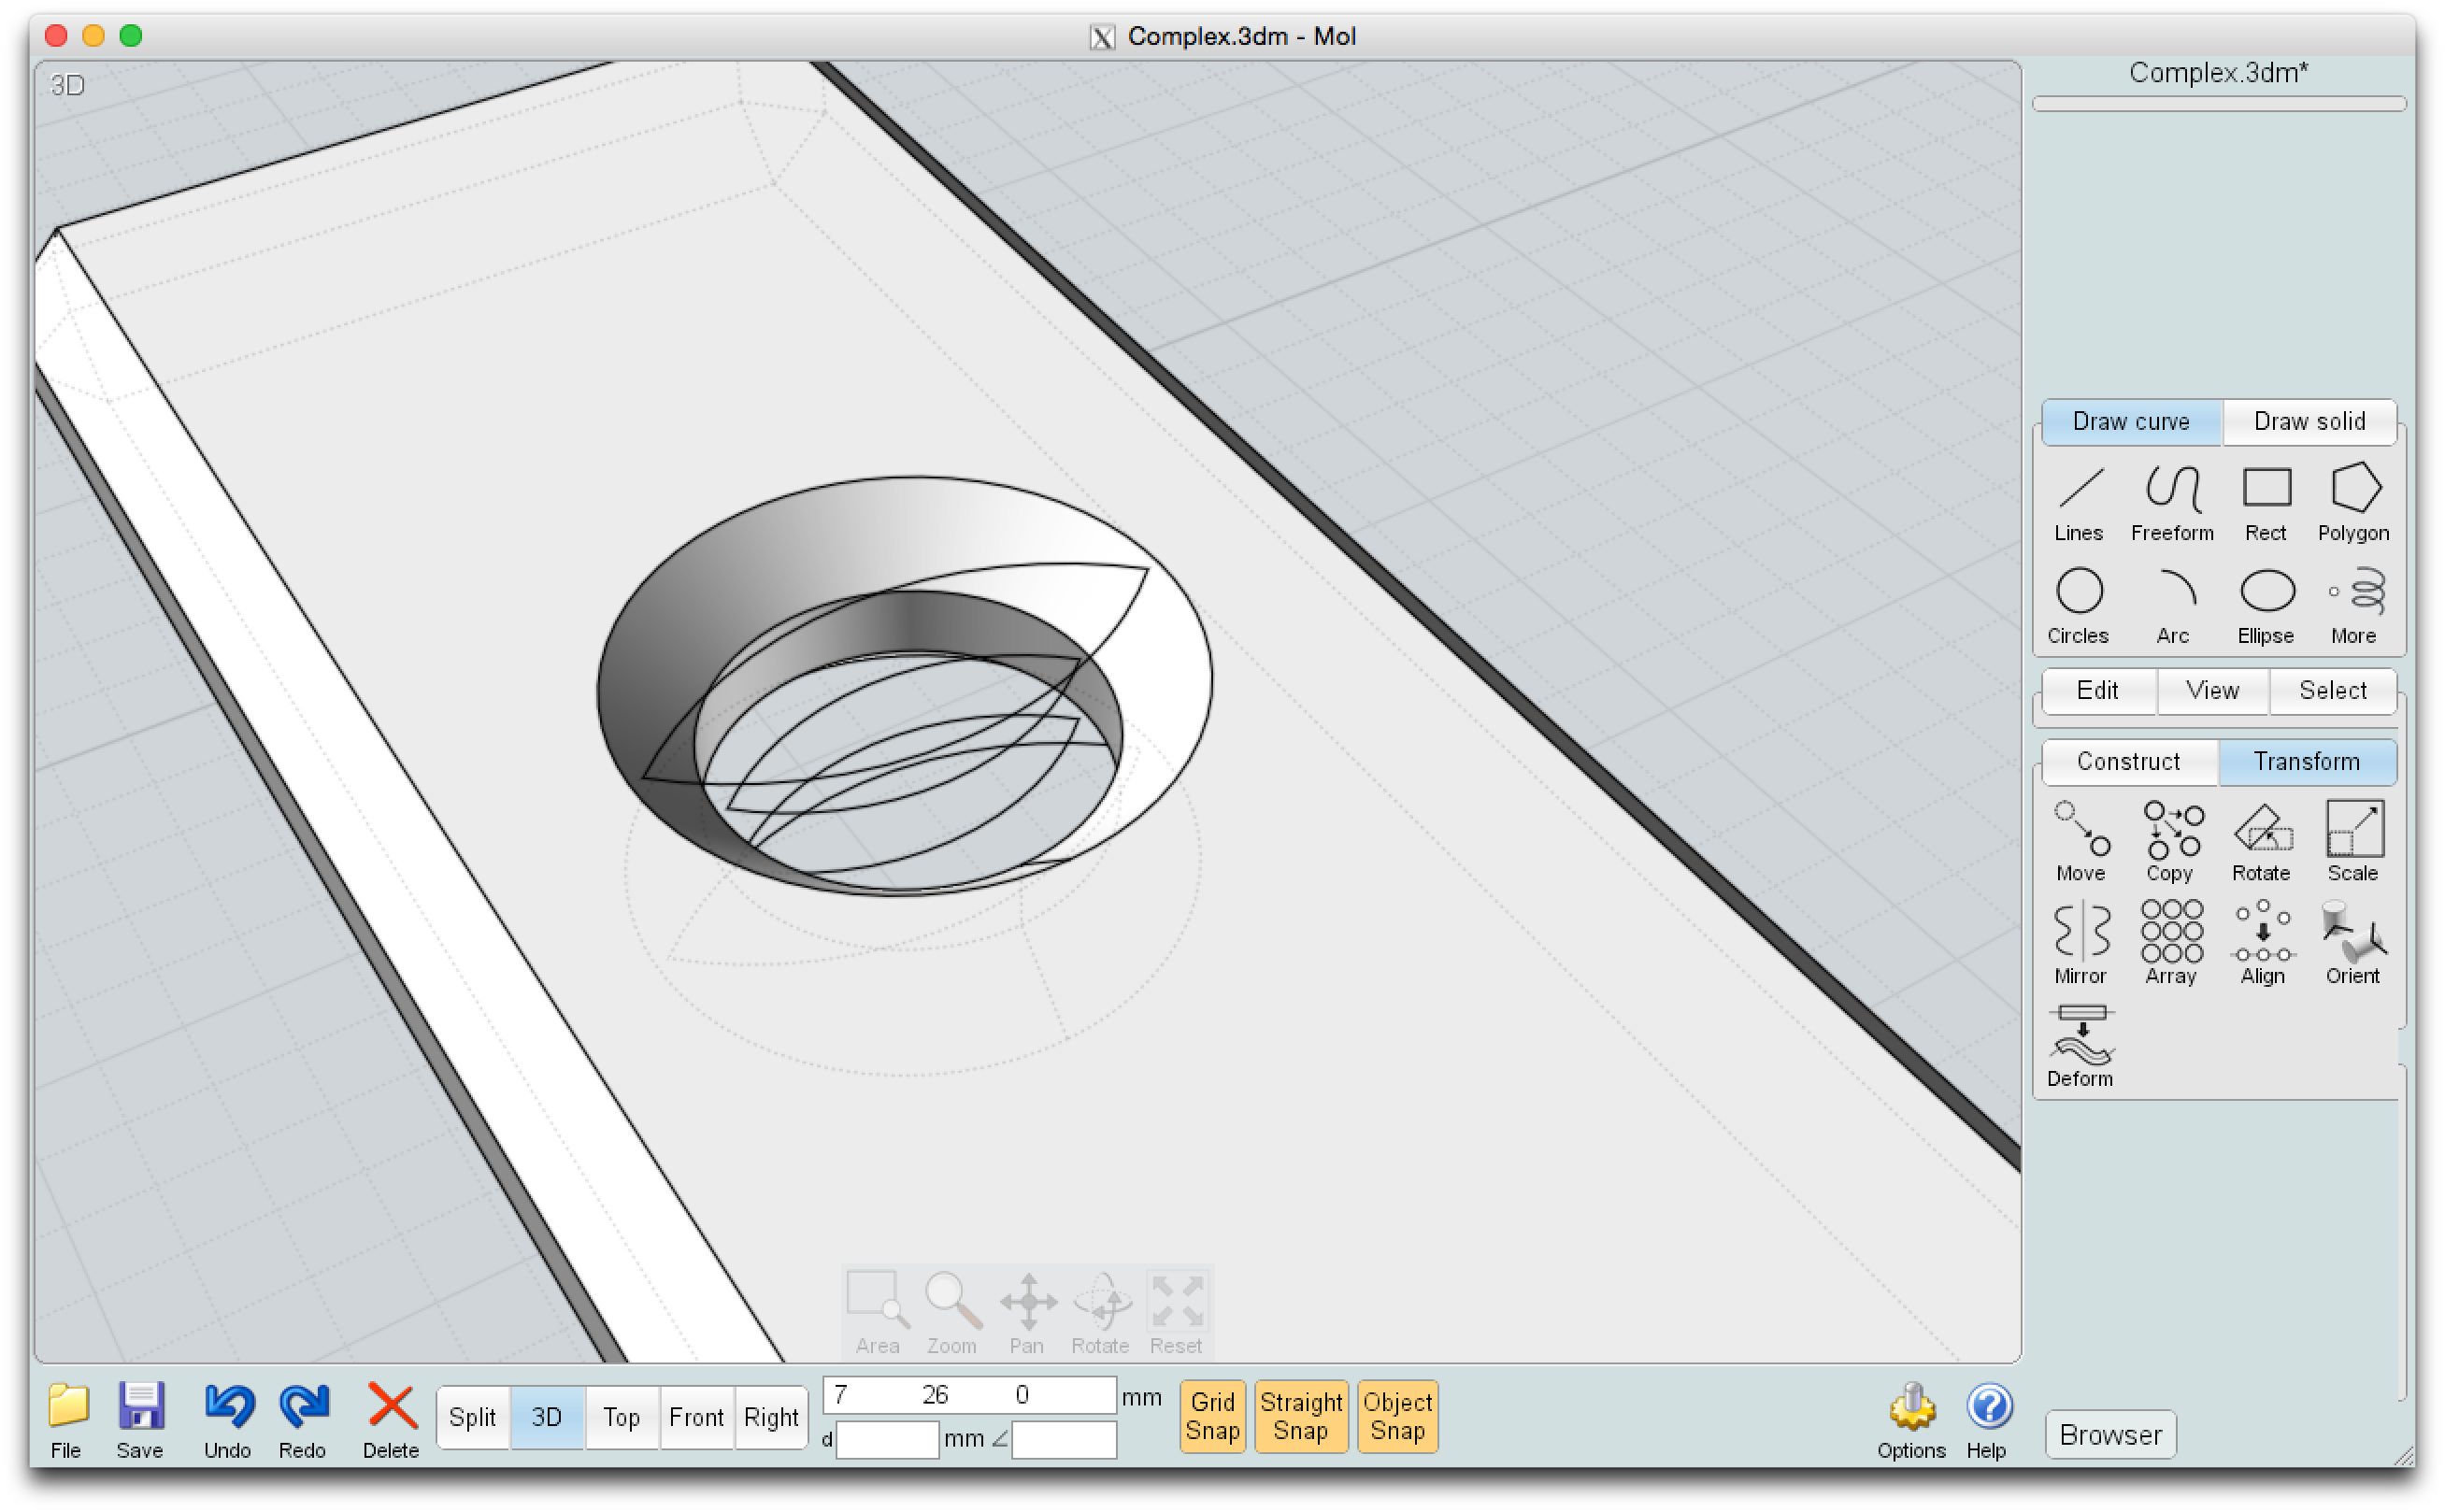Open the More curves tool
2445x1512 pixels.
[2354, 607]
